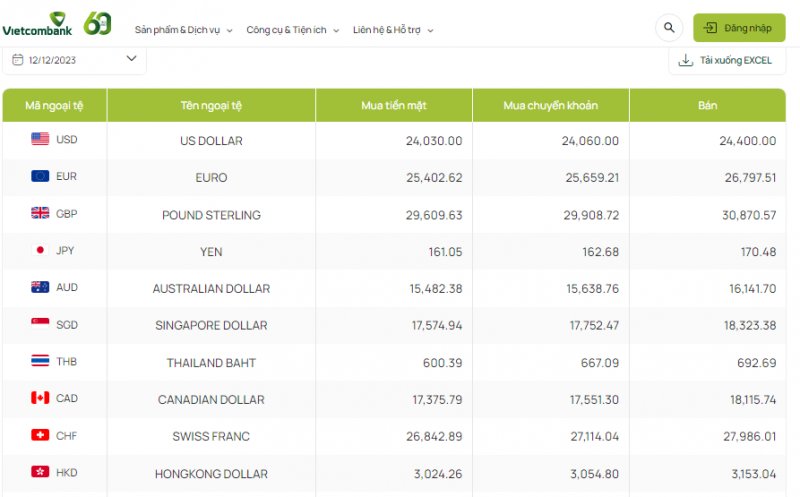Viewport: 800px width, 497px height.
Task: Click the CHF Switzerland flag icon
Action: coord(40,436)
